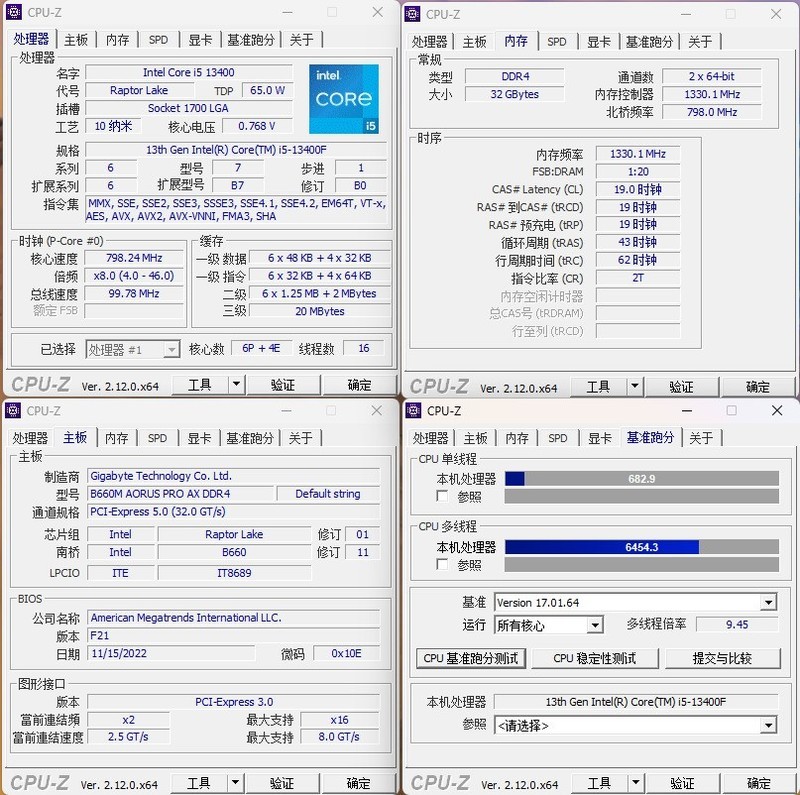This screenshot has width=800, height=795.
Task: Close the CPU-Z window showing the 主板 tab
Action: pos(377,410)
